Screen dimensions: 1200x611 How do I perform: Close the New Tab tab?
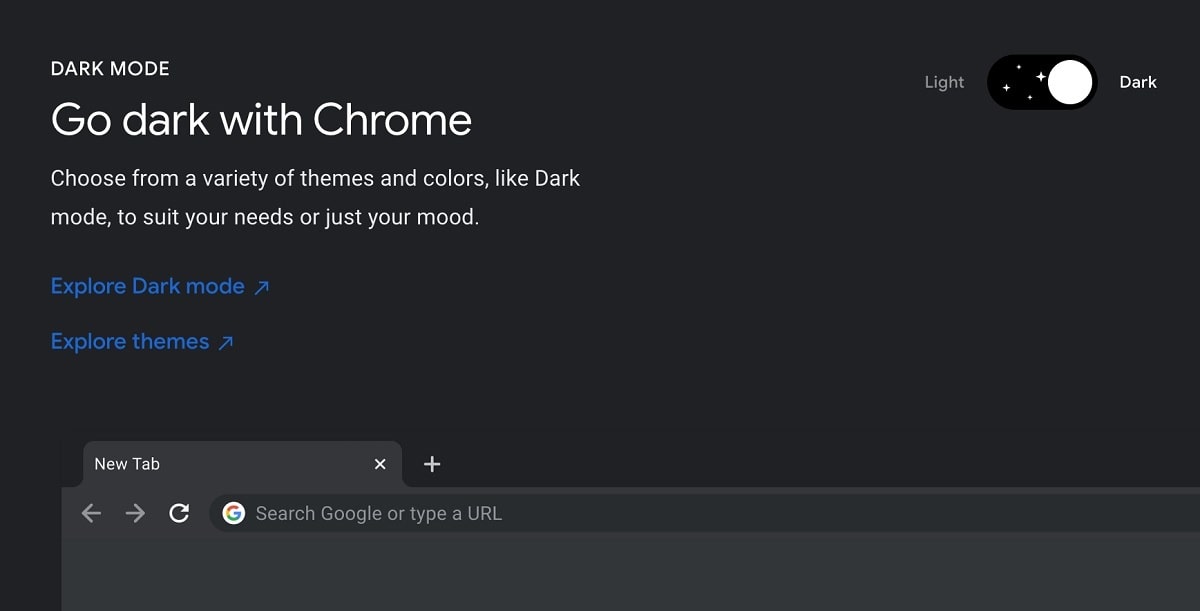coord(380,464)
